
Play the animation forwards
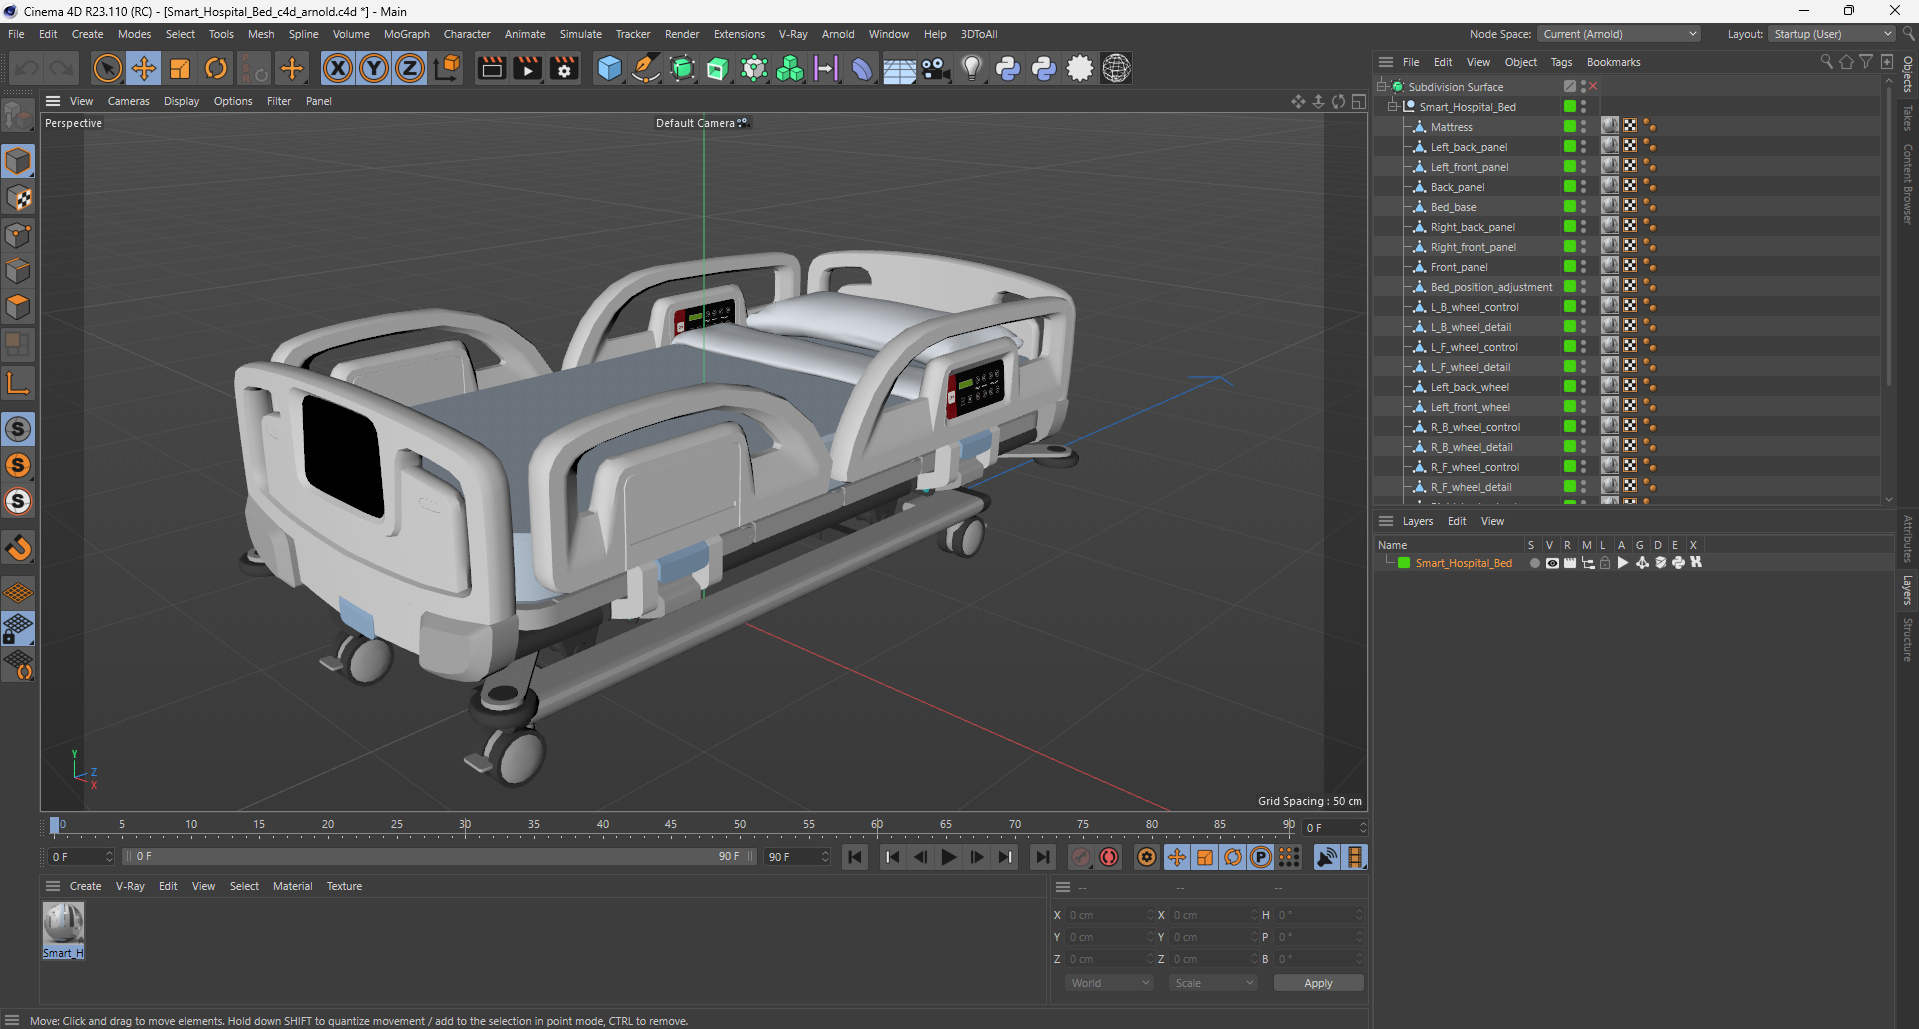948,857
